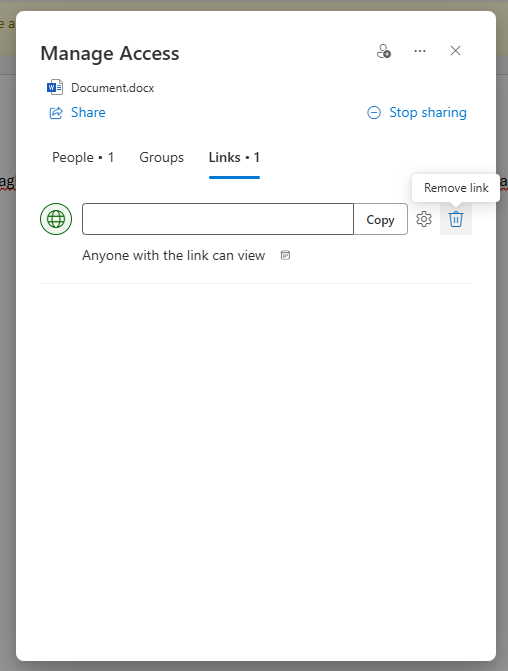Open link settings gear icon
The height and width of the screenshot is (671, 508).
[424, 219]
